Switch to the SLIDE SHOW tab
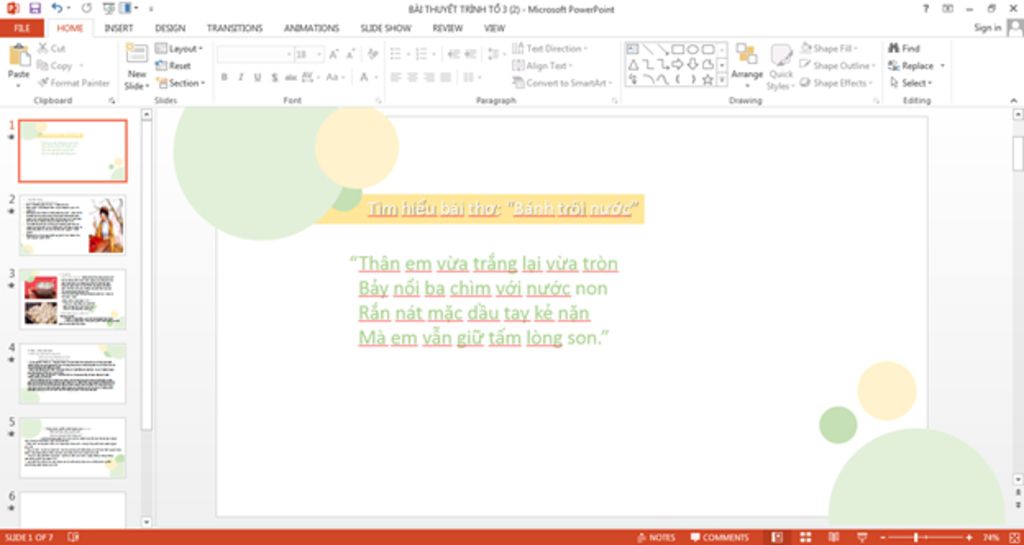Image resolution: width=1024 pixels, height=545 pixels. tap(386, 28)
